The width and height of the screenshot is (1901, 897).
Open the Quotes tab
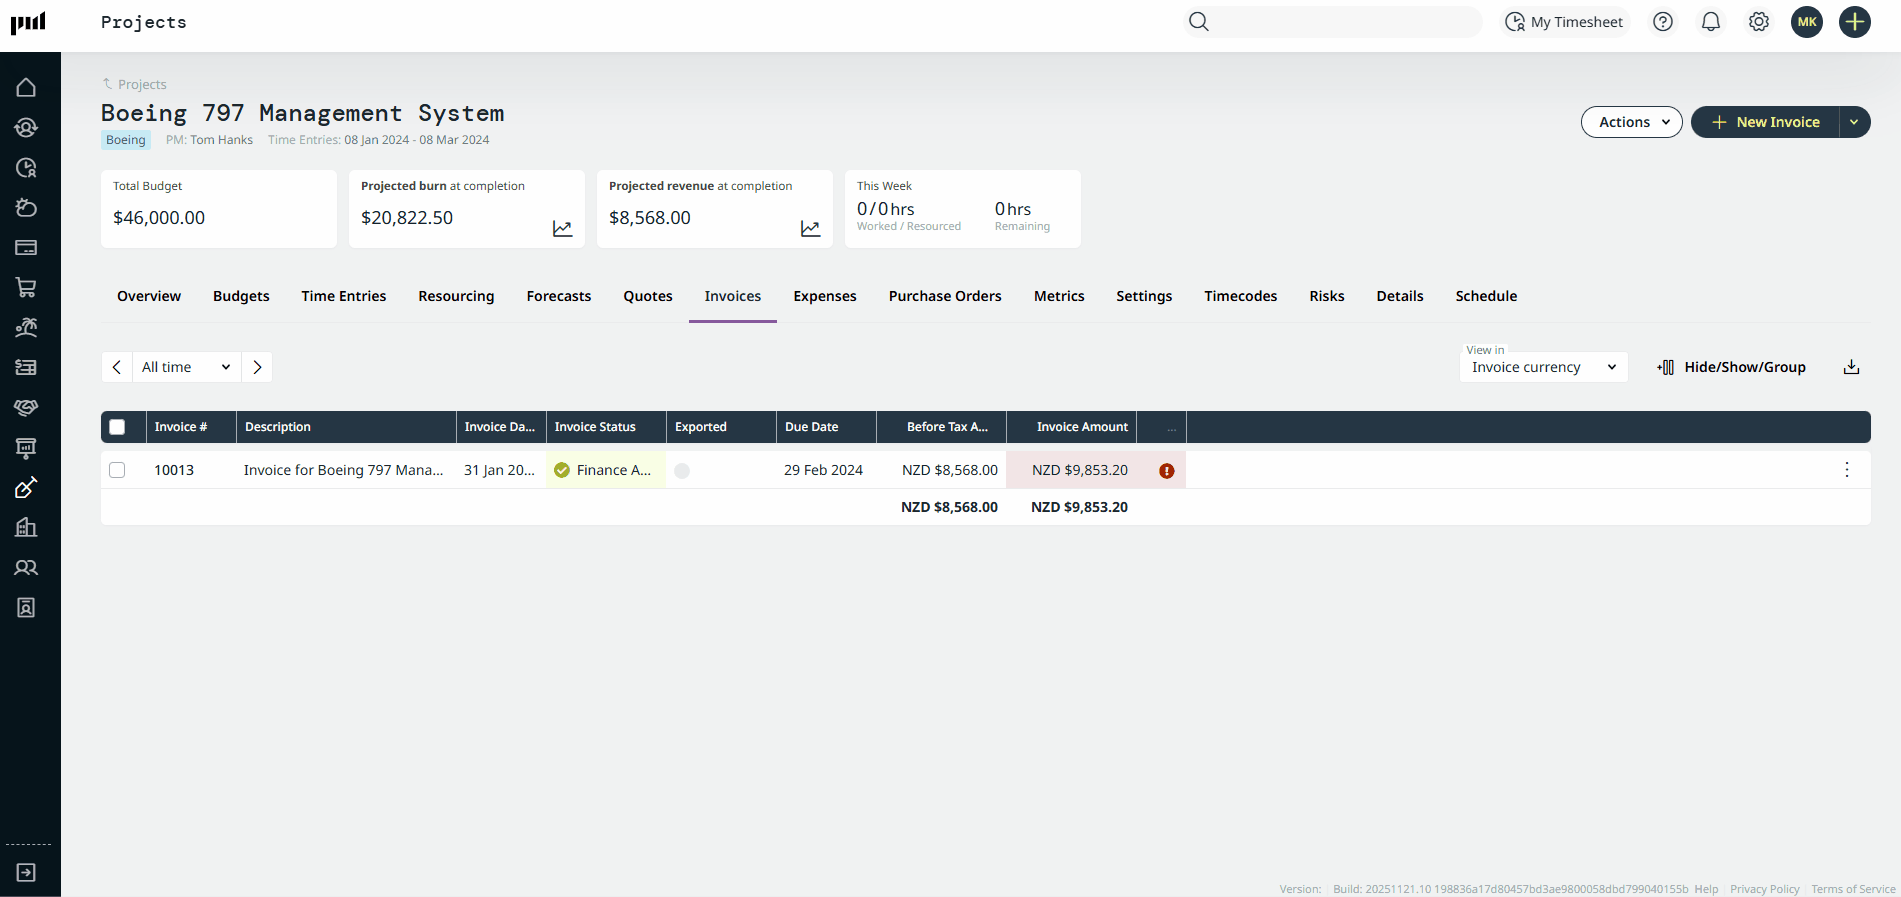click(x=648, y=296)
